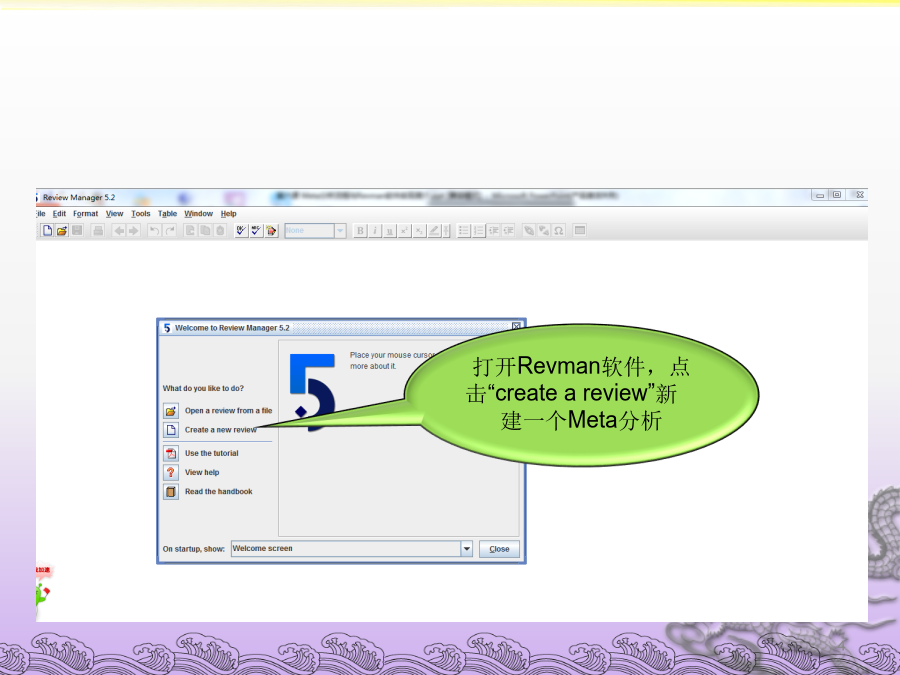Click Read the handbook
The width and height of the screenshot is (900, 675).
pyautogui.click(x=219, y=492)
